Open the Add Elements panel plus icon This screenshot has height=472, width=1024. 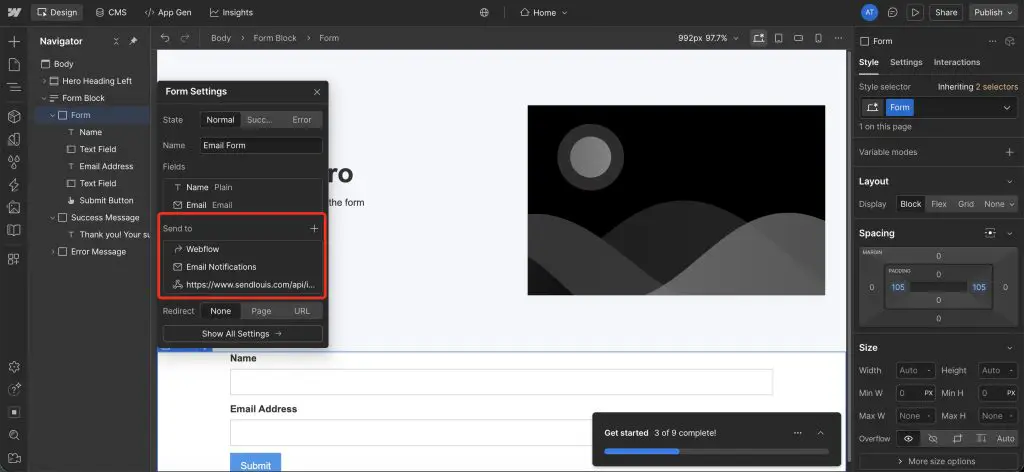14,42
